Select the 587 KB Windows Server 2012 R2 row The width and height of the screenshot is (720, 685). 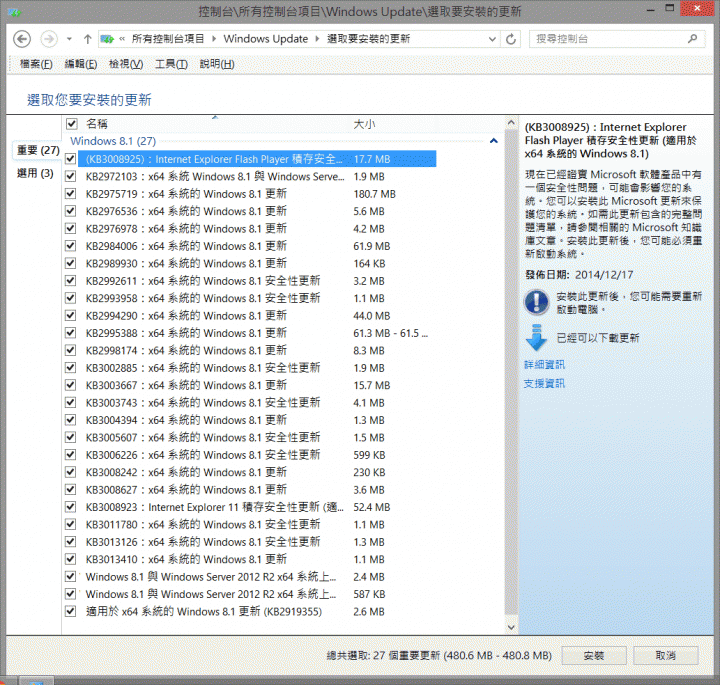tap(257, 594)
